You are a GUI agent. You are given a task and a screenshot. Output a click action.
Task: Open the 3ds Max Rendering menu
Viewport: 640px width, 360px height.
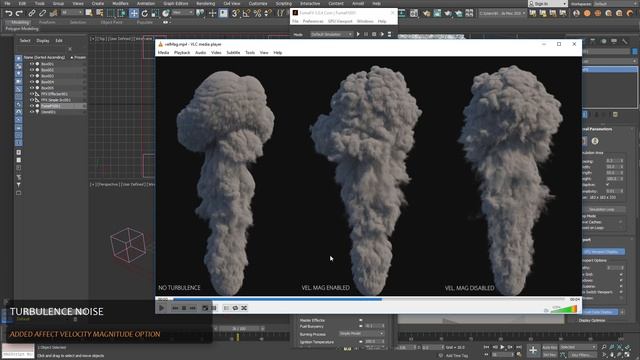(x=205, y=3)
